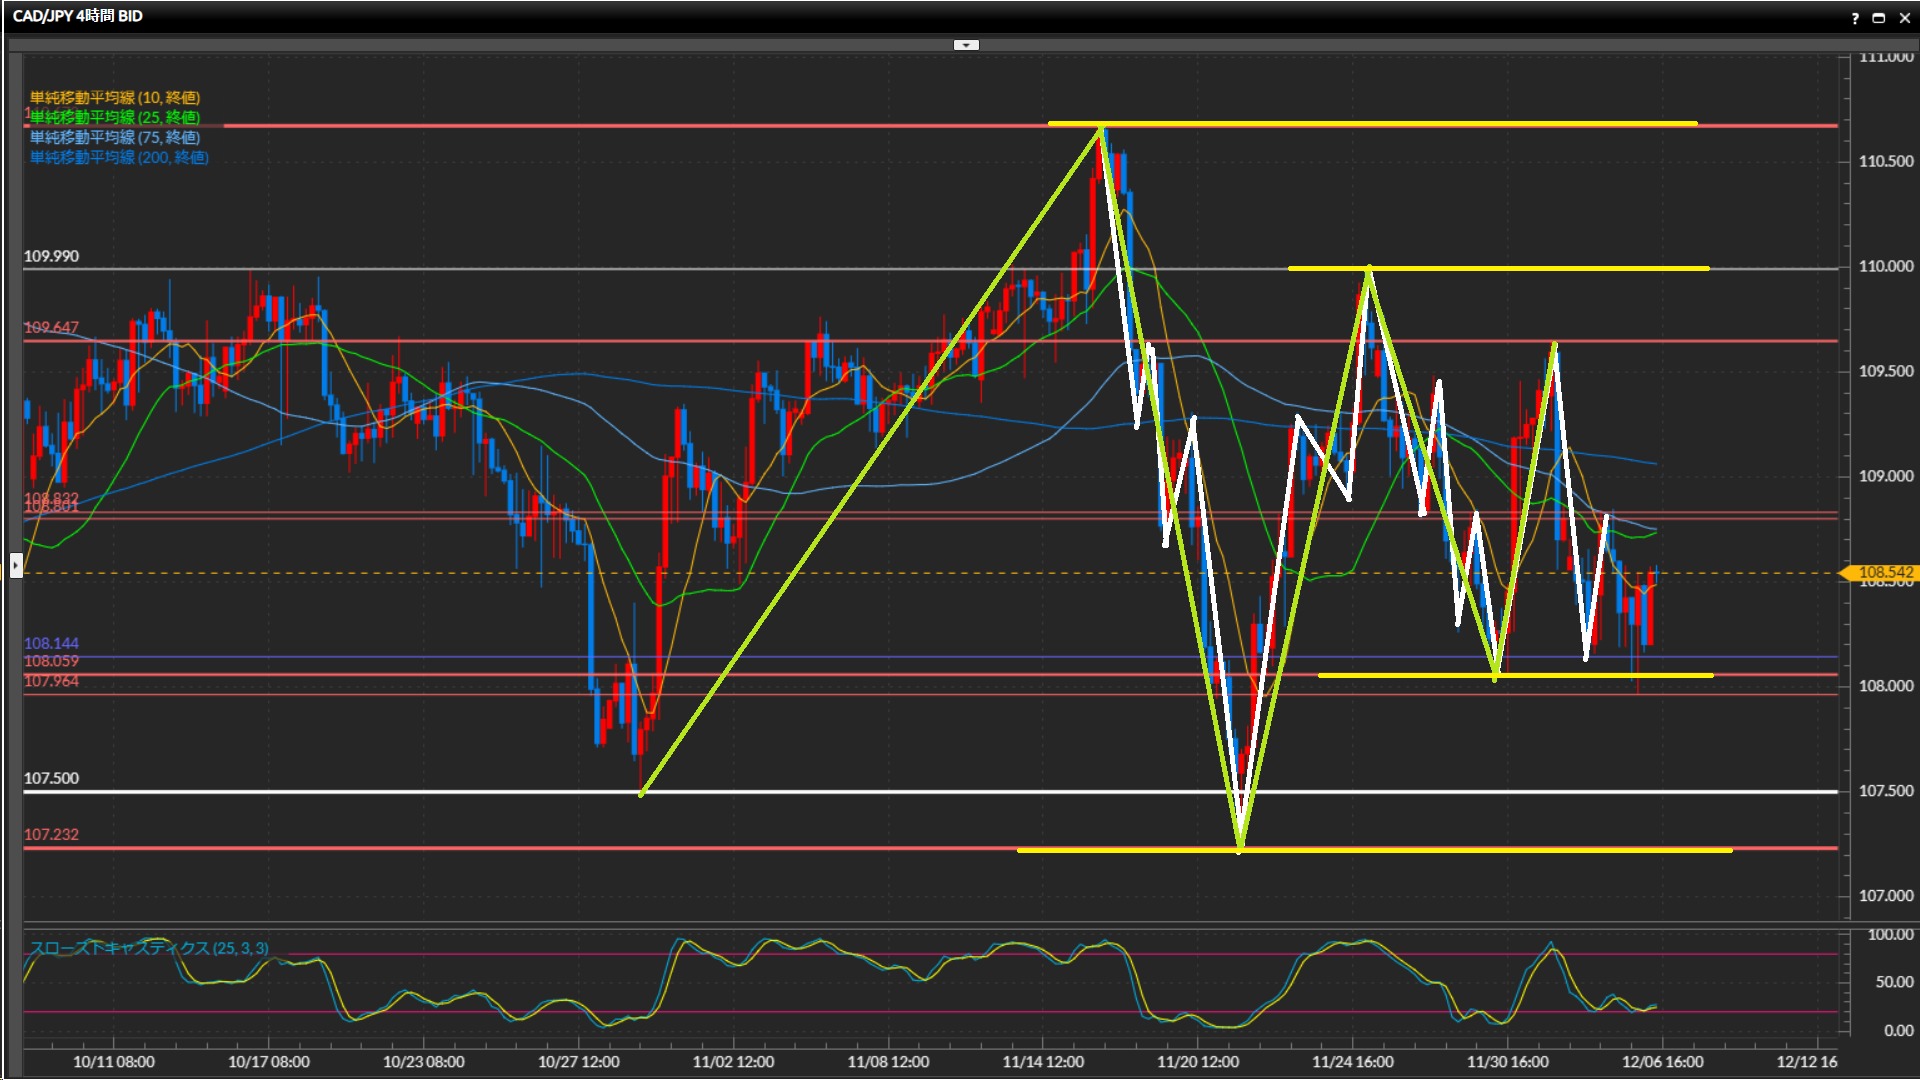This screenshot has width=1920, height=1080.
Task: Click the 108.144 blue line label
Action: click(x=51, y=643)
